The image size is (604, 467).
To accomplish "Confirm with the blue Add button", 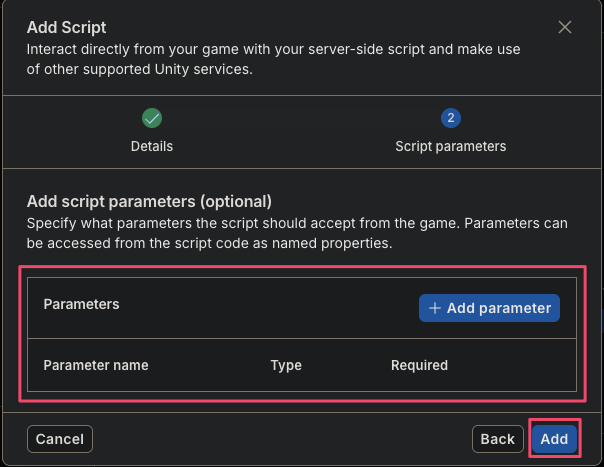I will (x=554, y=439).
